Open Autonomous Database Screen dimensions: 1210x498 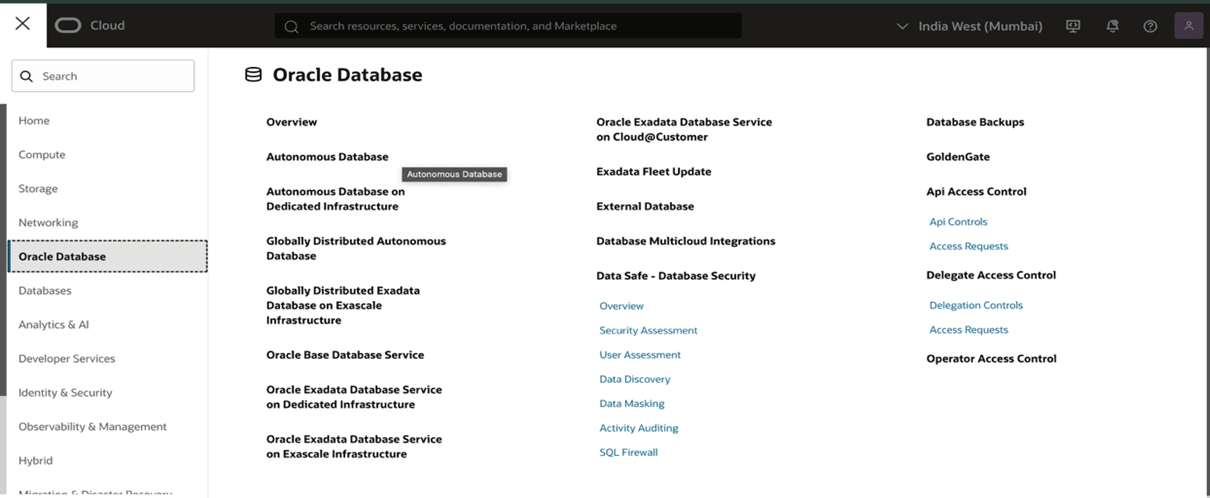(327, 157)
